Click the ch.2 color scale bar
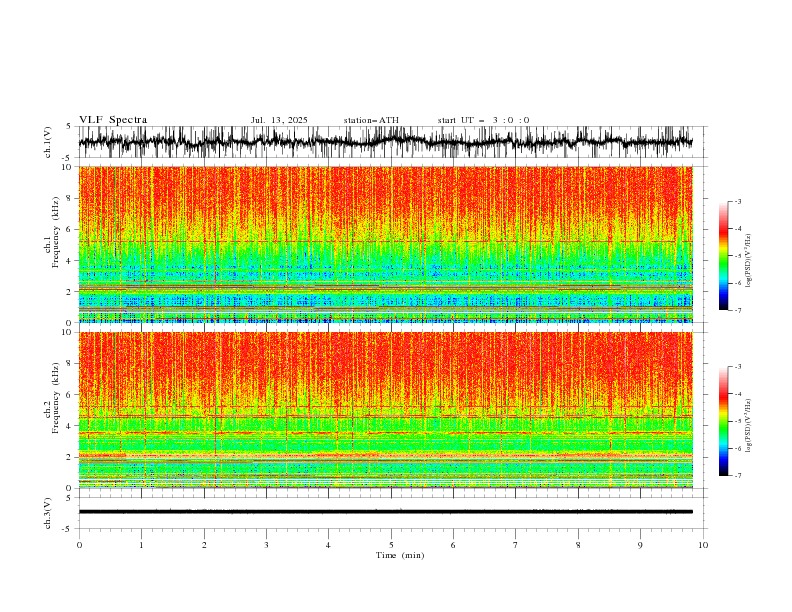This screenshot has width=792, height=612. coord(724,421)
